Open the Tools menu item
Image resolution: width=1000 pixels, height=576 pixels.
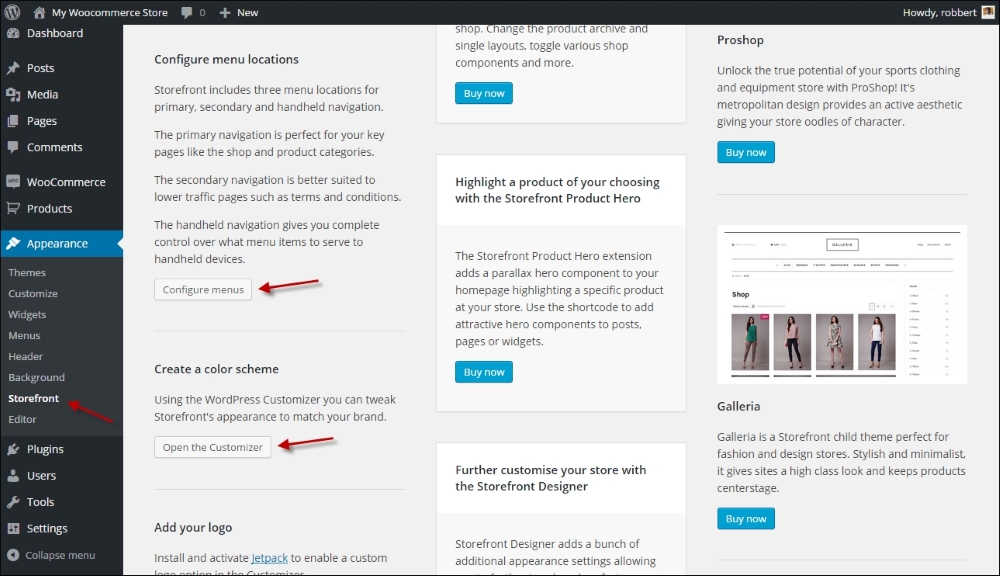(x=40, y=502)
